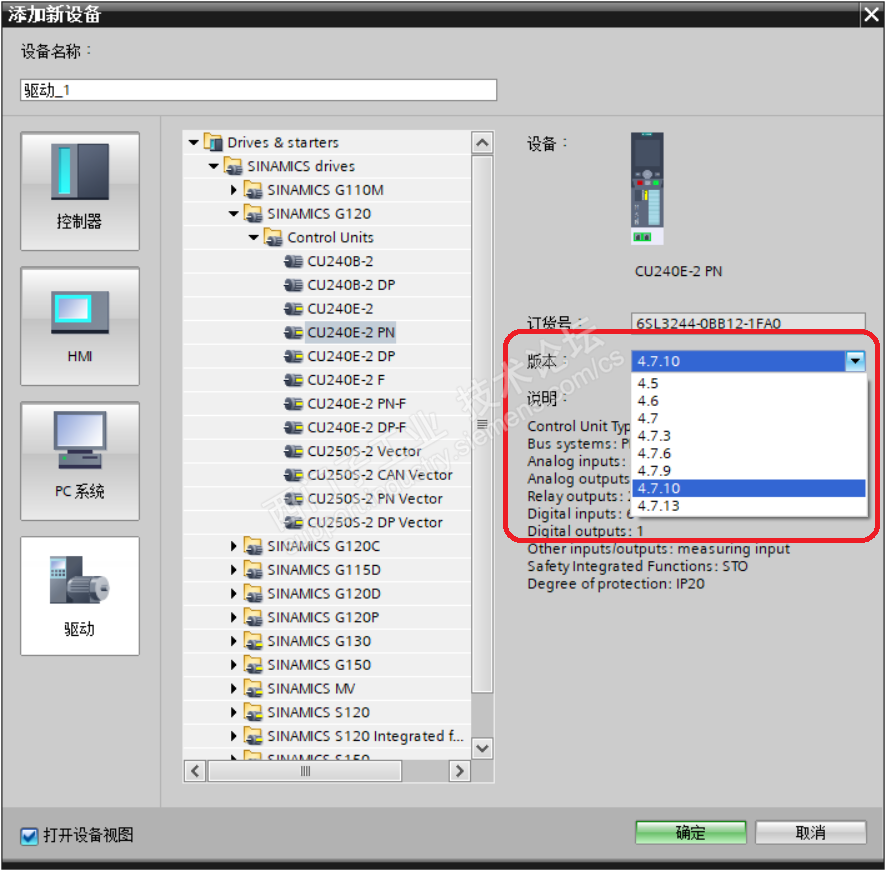Click the CU250S-2 CAN Vector unit icon
Image resolution: width=886 pixels, height=871 pixels.
[293, 475]
